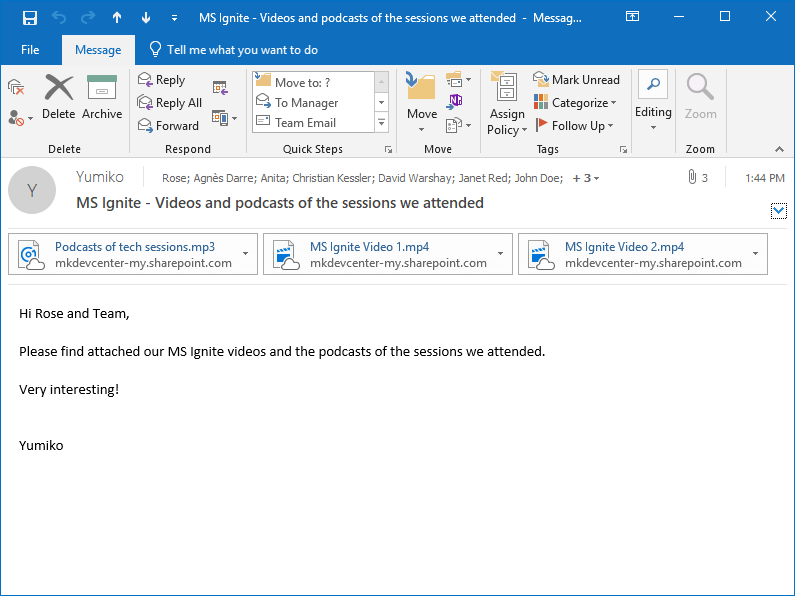Open the More respond actions dropdown
This screenshot has width=795, height=596.
point(225,118)
